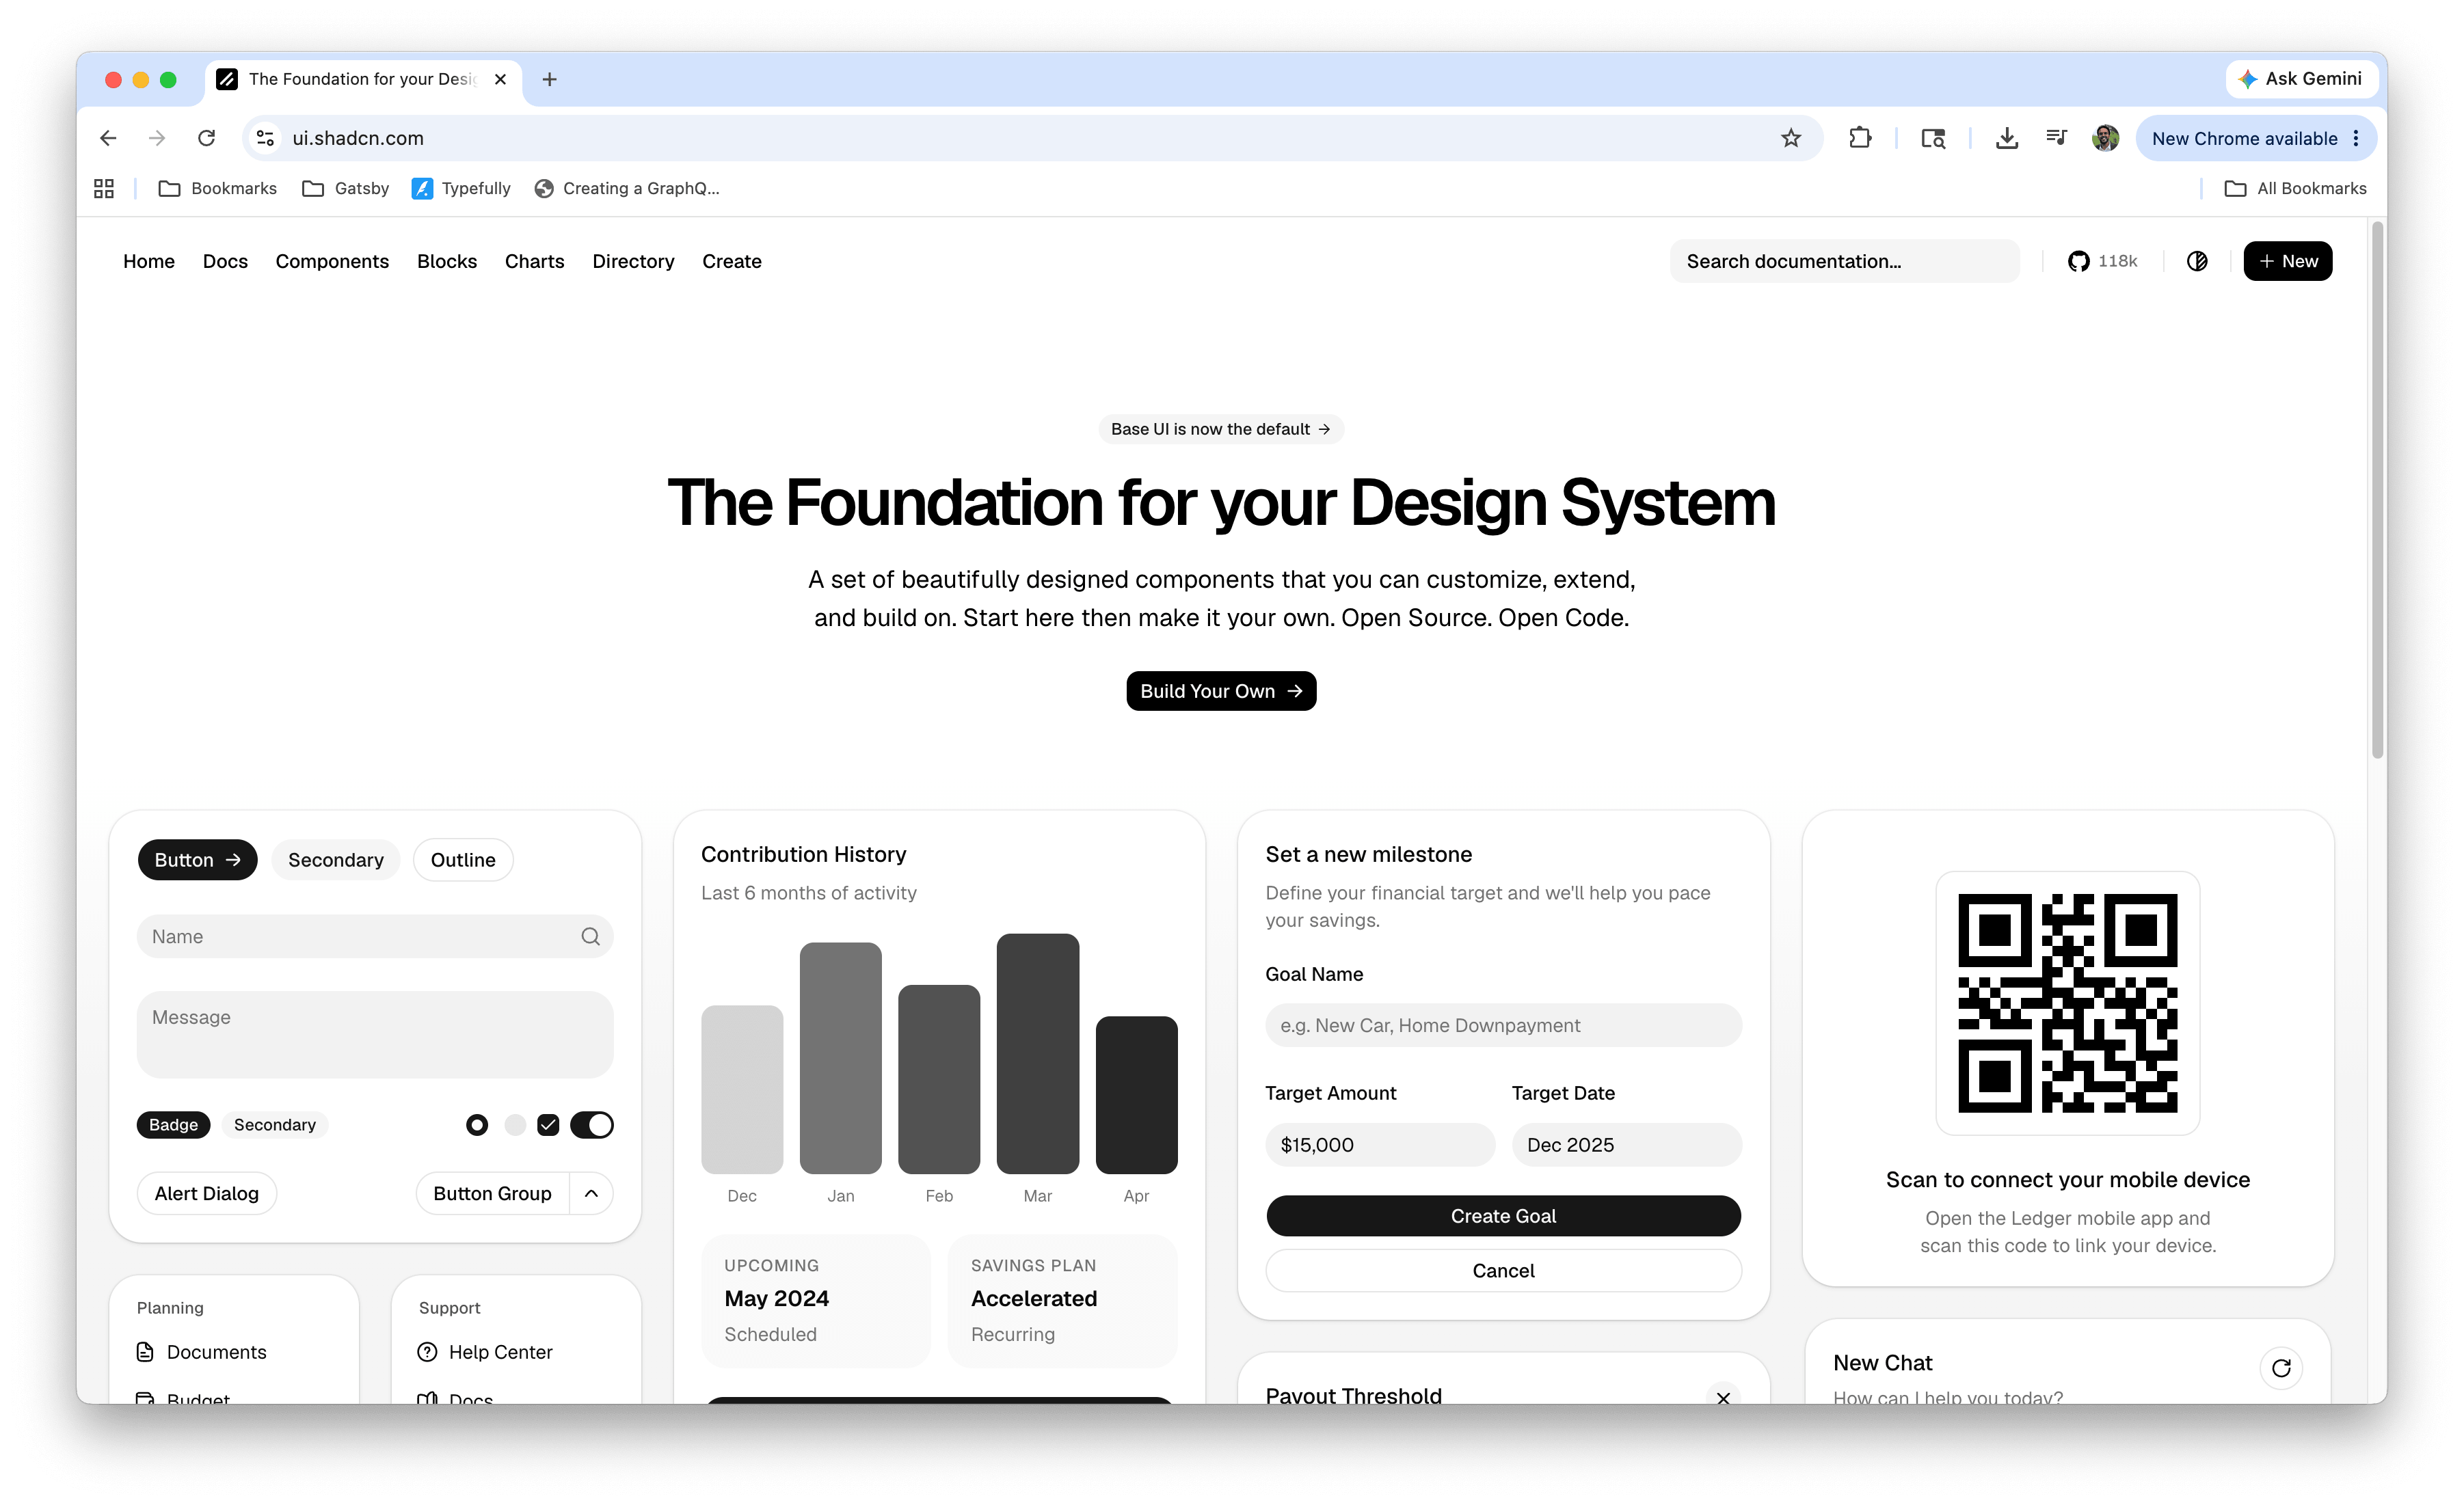Click the Build Your Own button
The width and height of the screenshot is (2464, 1505).
point(1221,691)
